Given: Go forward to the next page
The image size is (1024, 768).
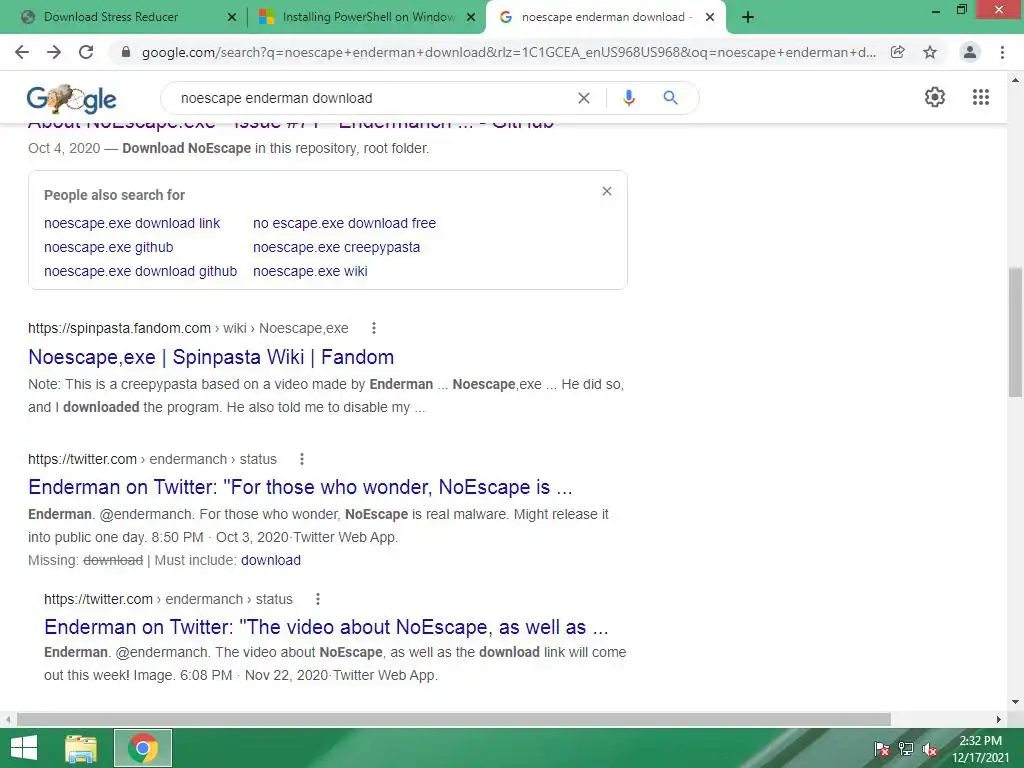Looking at the screenshot, I should coord(54,52).
